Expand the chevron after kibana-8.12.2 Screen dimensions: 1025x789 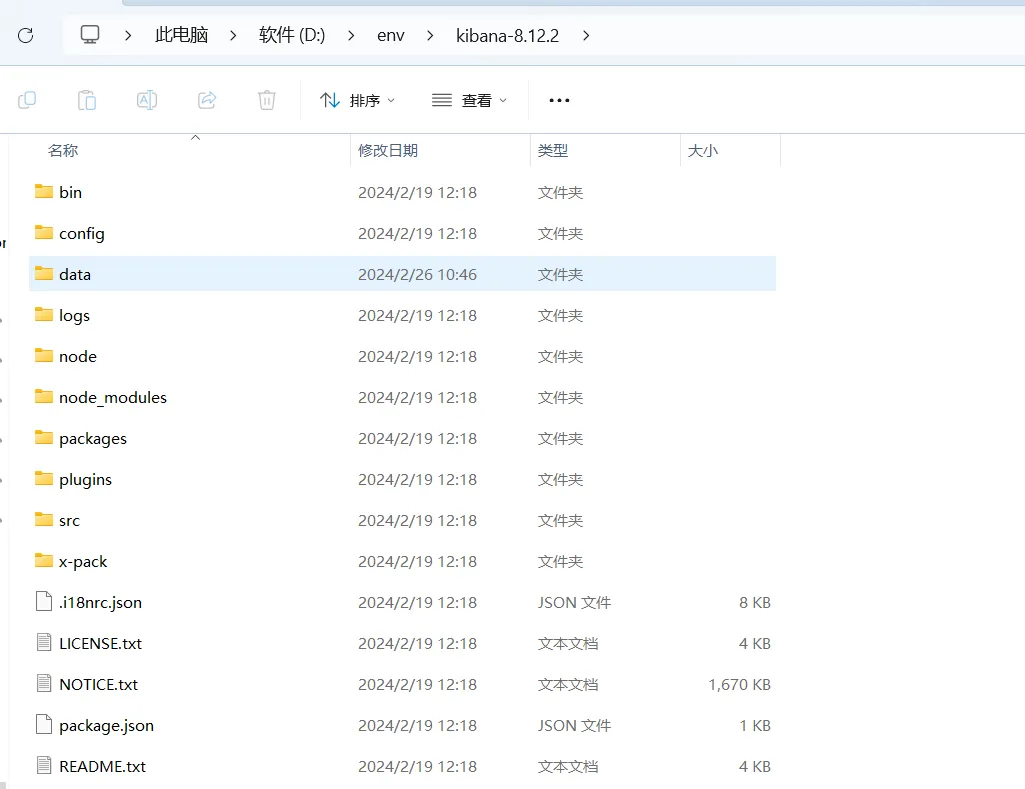coord(586,35)
